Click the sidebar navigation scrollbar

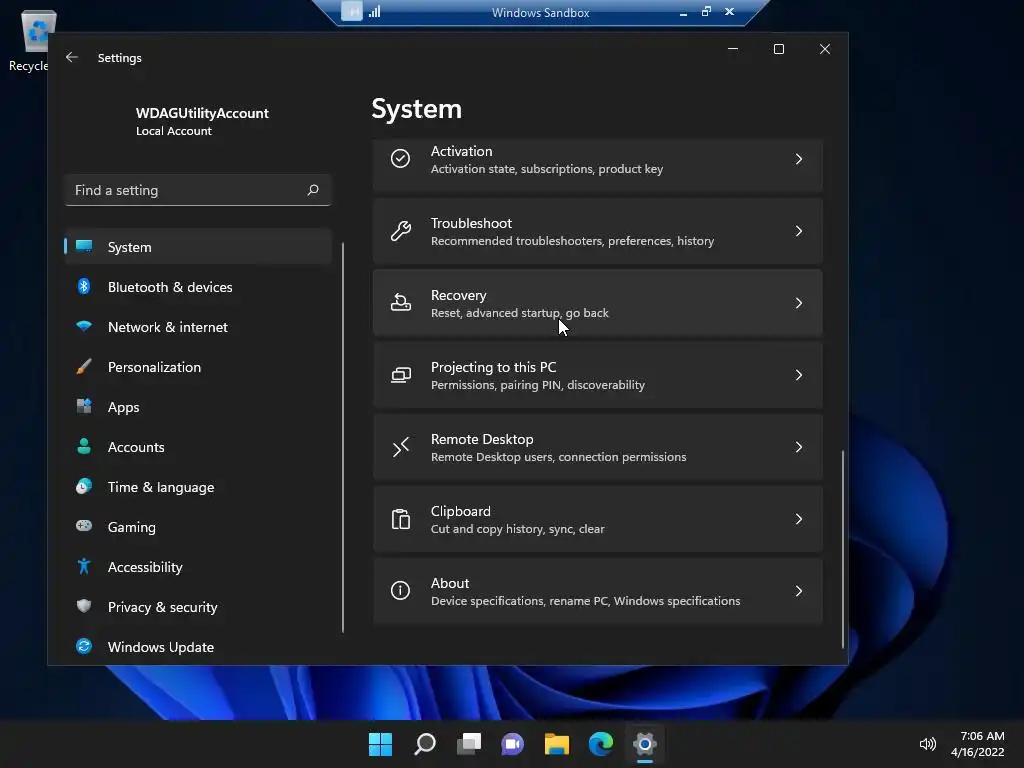point(343,438)
